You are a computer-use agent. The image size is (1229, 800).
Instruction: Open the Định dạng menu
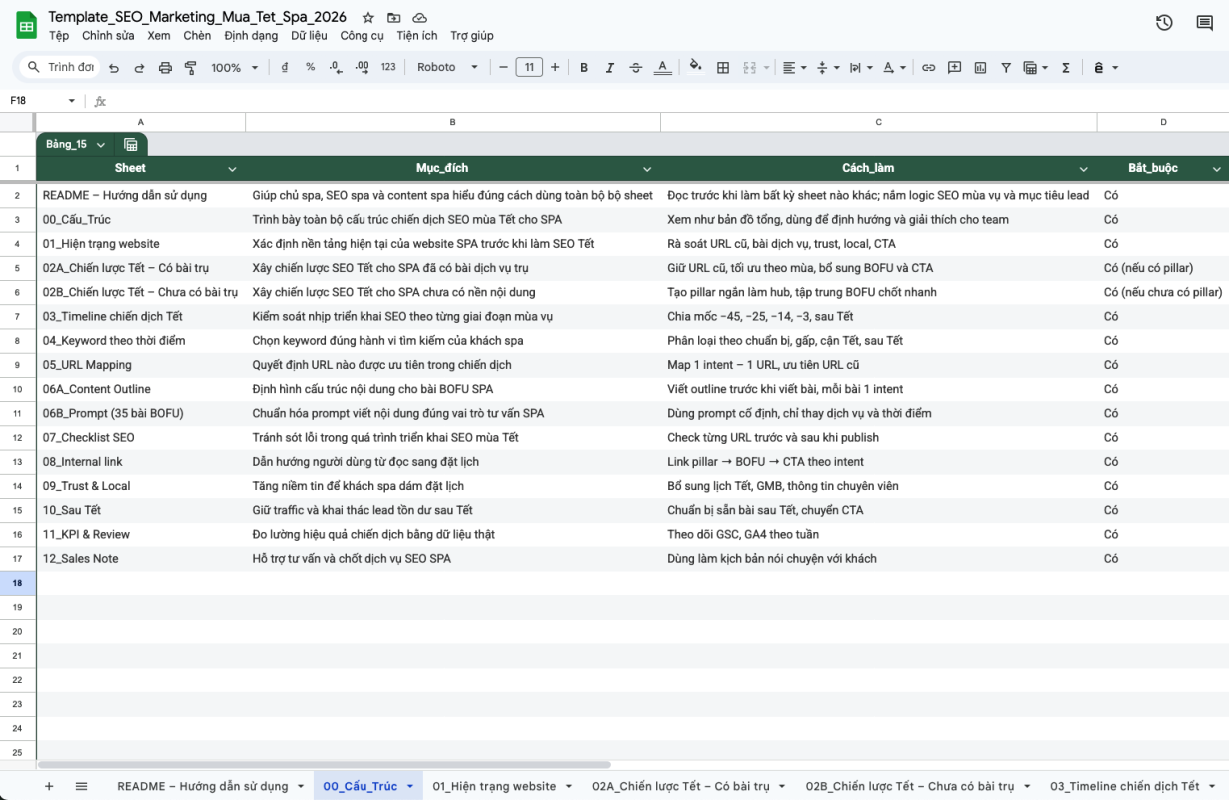[251, 36]
